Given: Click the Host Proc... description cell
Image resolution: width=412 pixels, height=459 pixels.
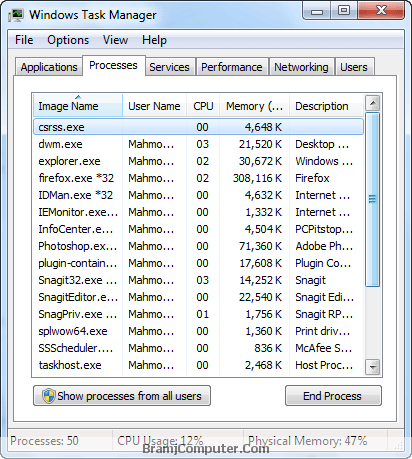Looking at the screenshot, I should pyautogui.click(x=324, y=365).
